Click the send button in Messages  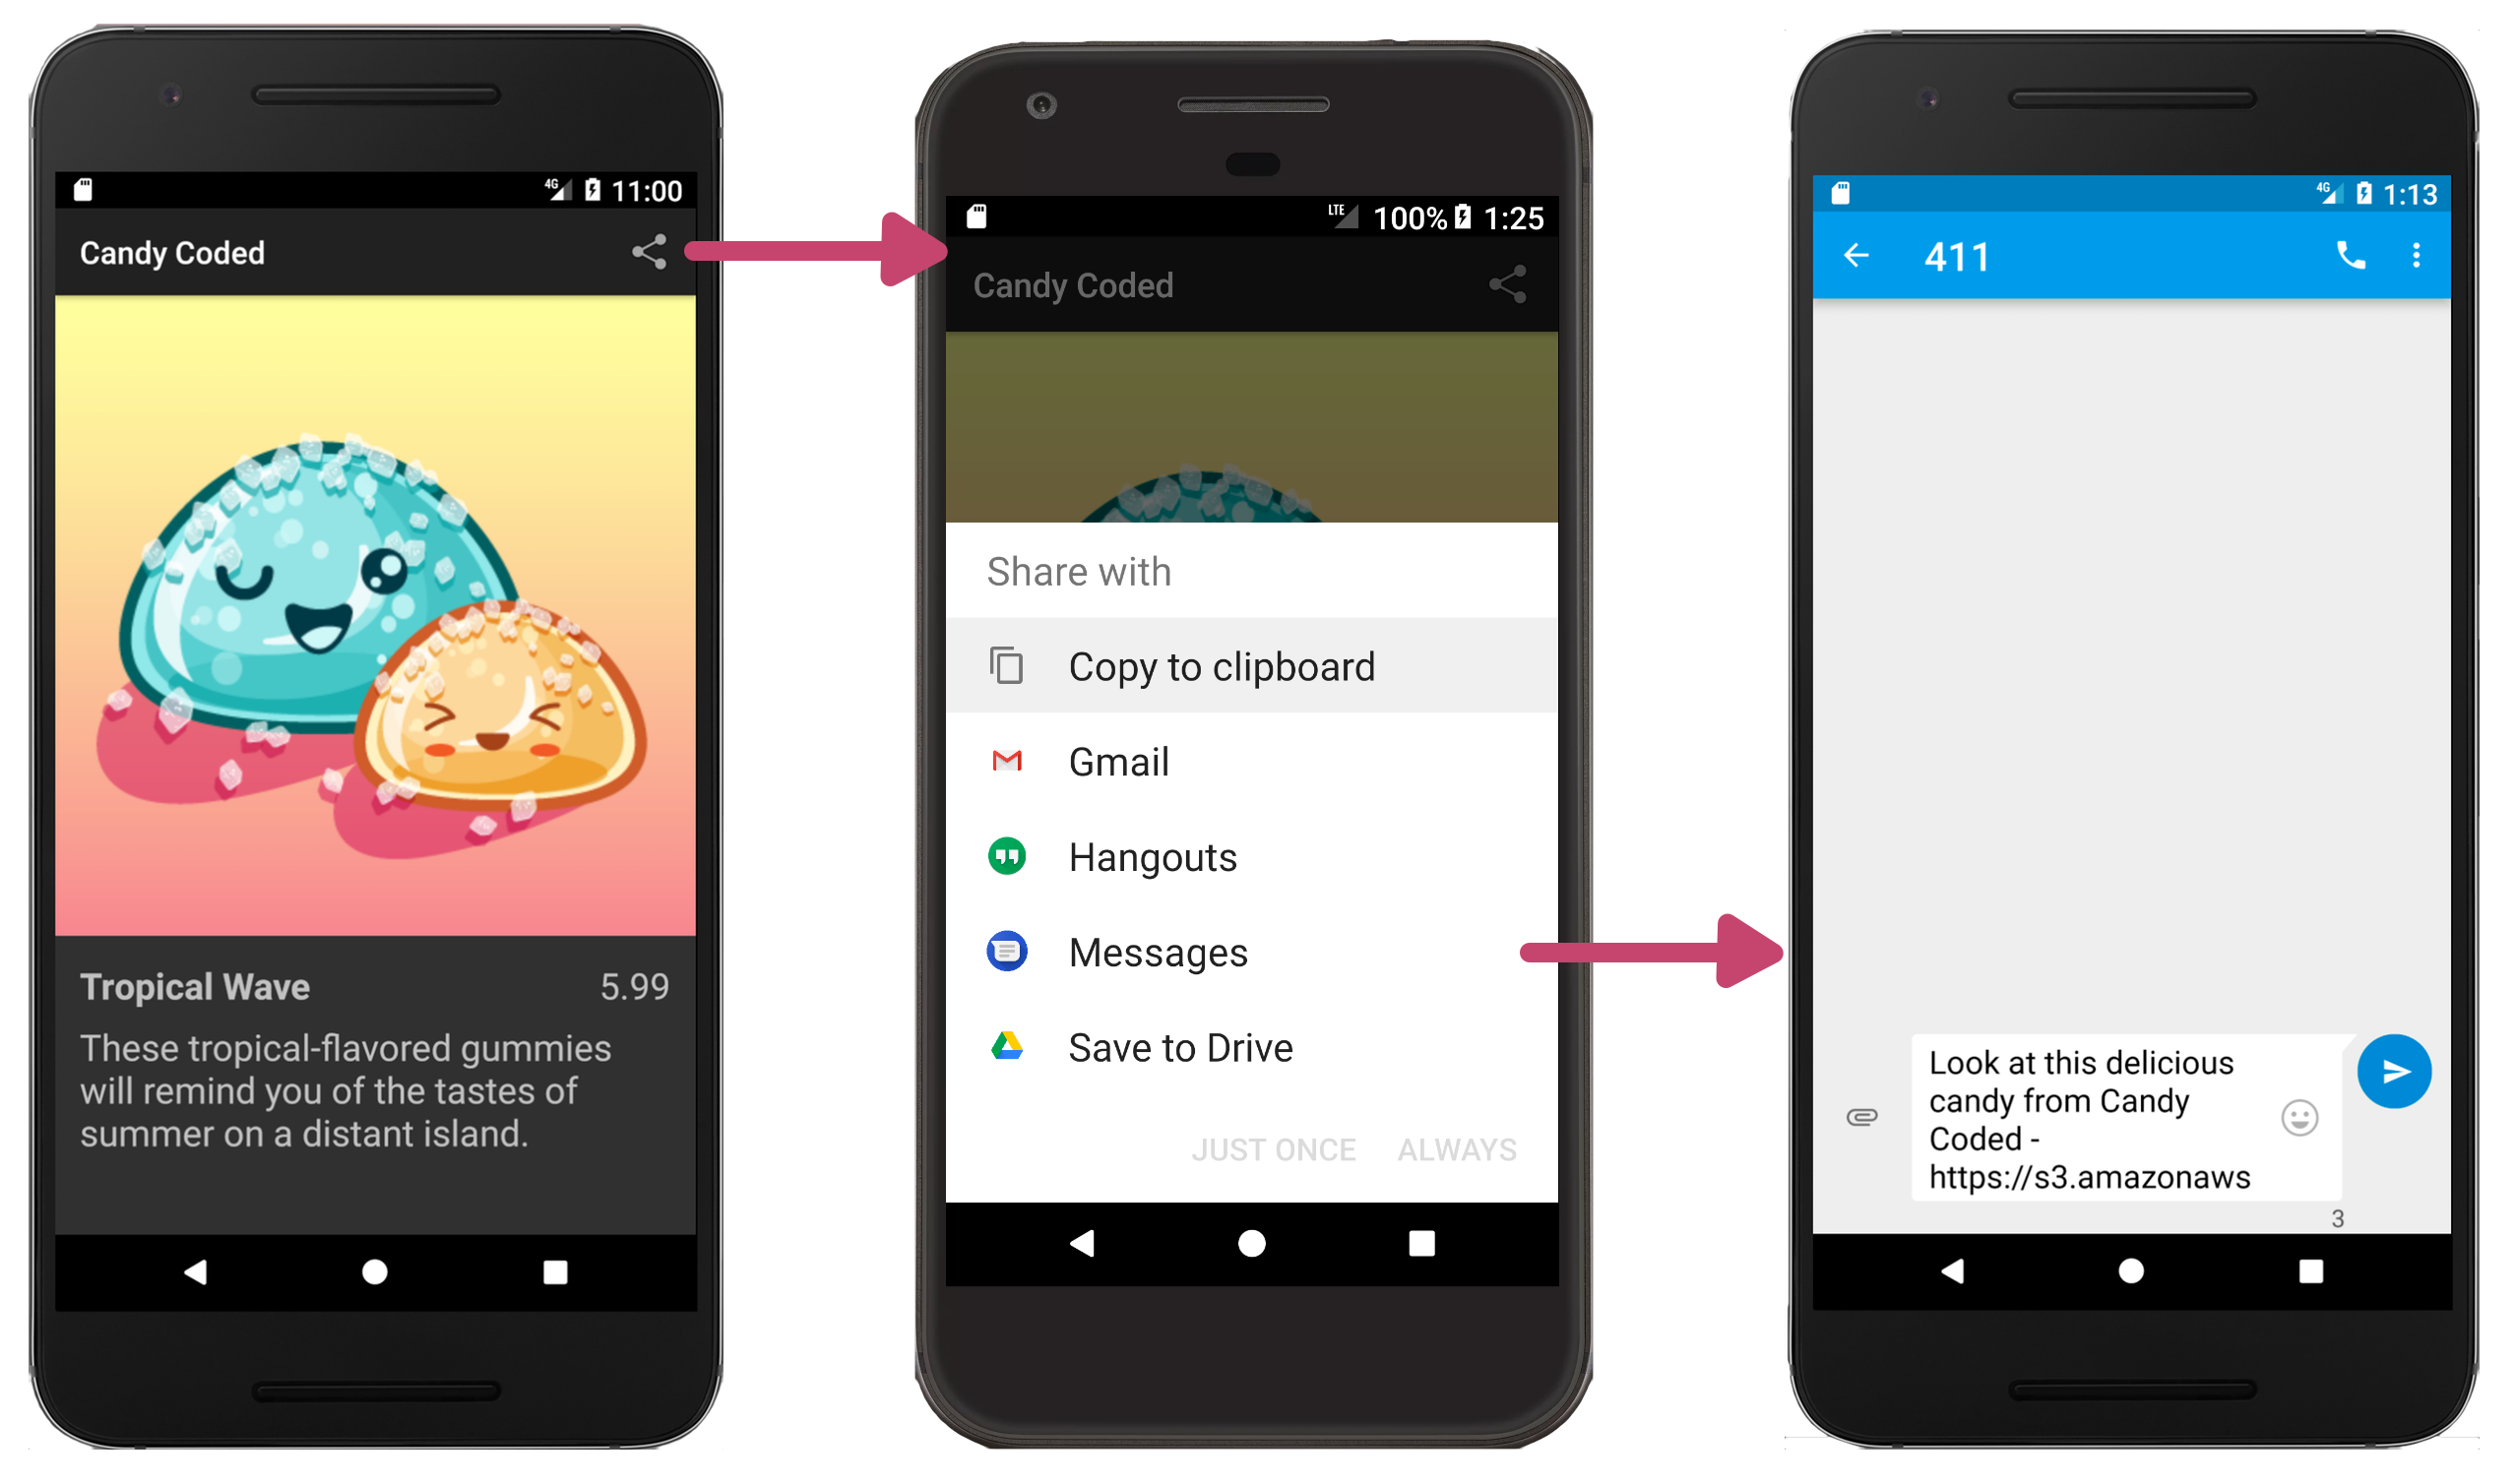[2393, 1071]
